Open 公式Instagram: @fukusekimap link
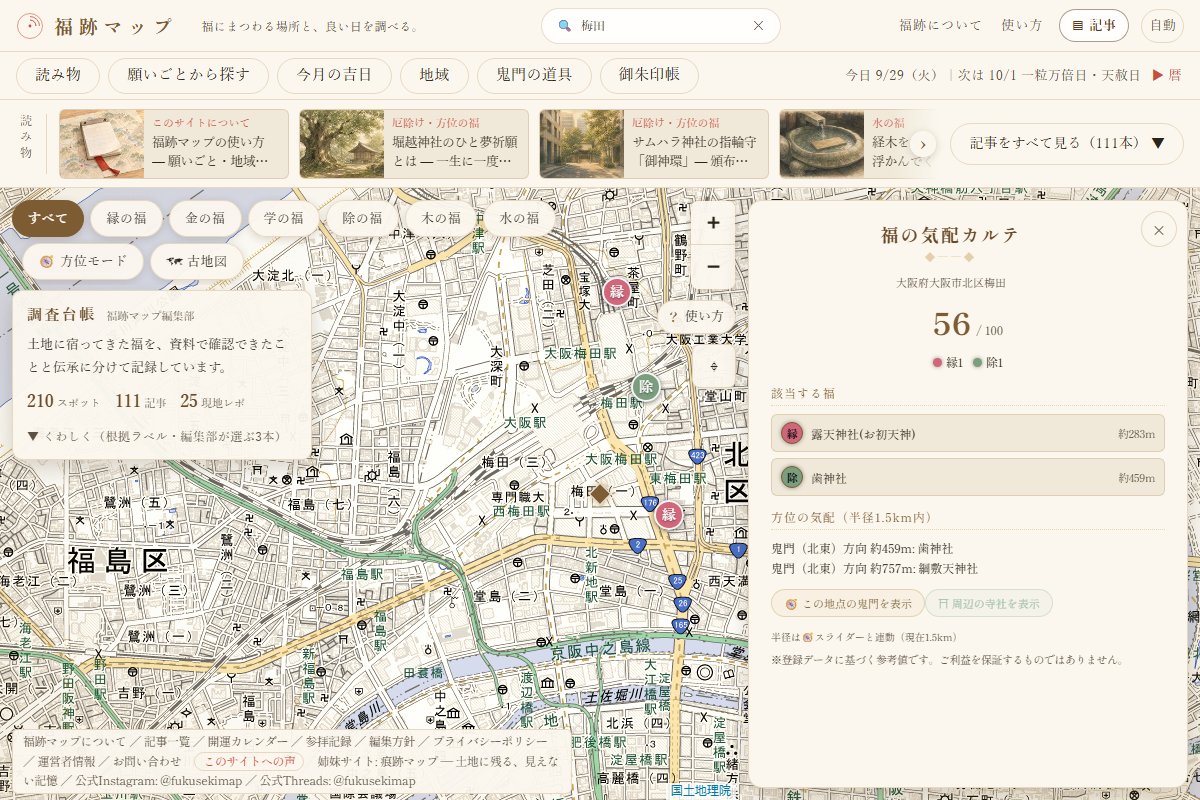Image resolution: width=1200 pixels, height=800 pixels. 160,780
